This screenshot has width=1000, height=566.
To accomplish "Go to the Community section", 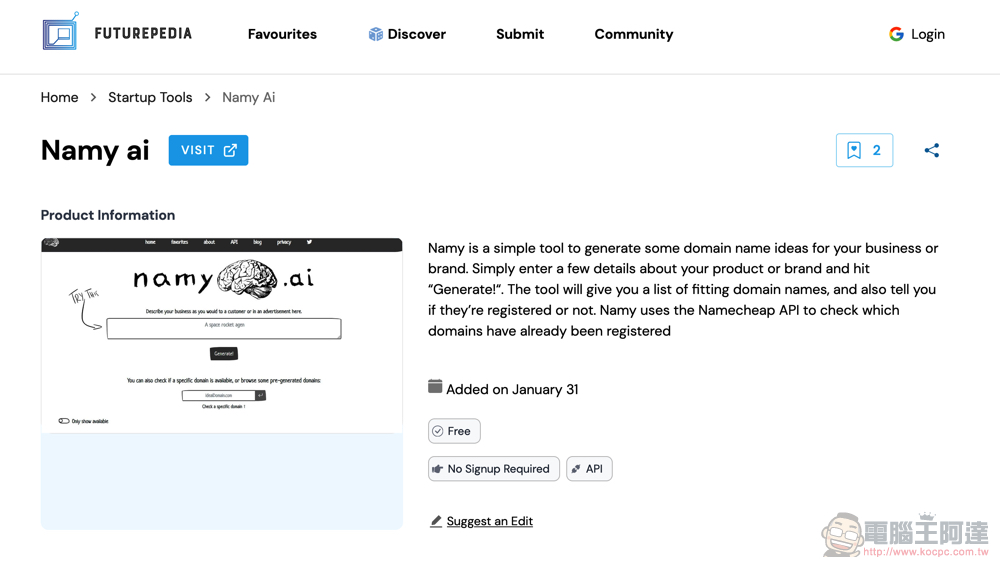I will click(633, 34).
